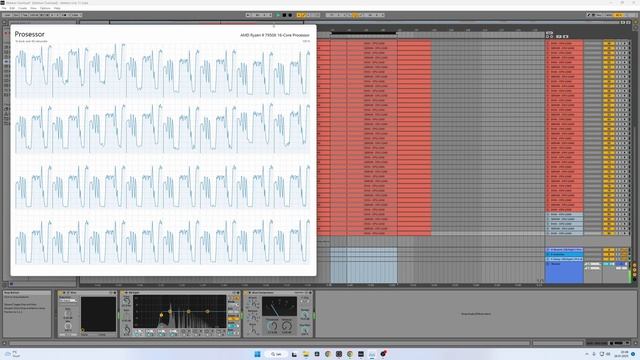Open the Edit menu

(12, 8)
